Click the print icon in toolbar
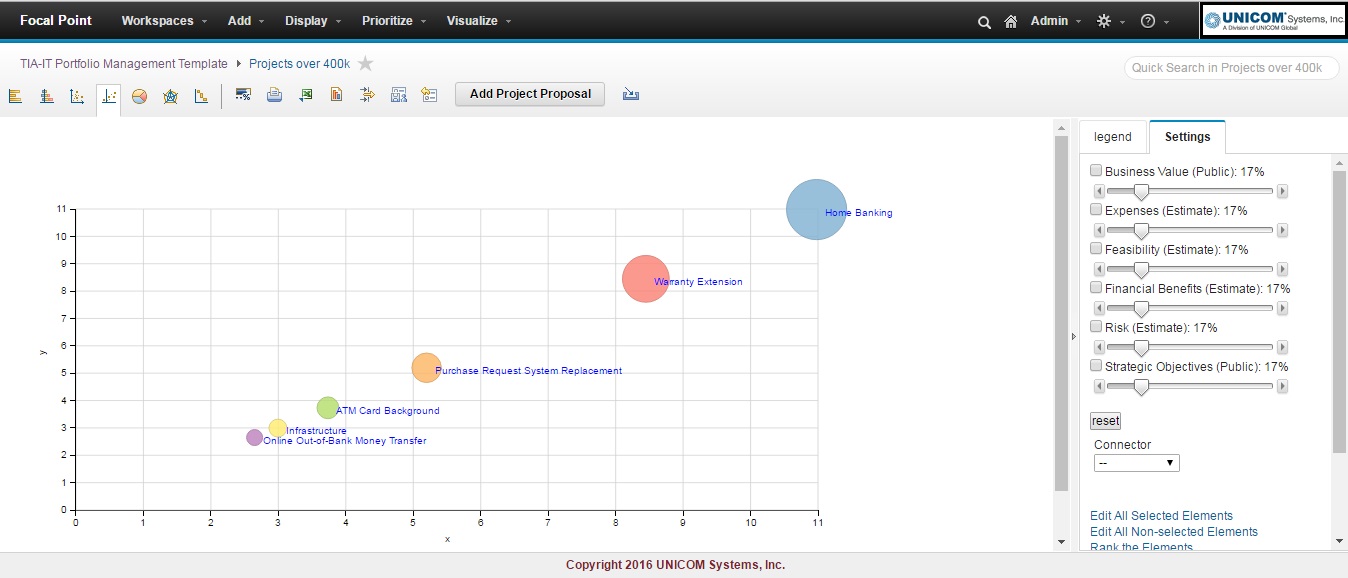This screenshot has width=1348, height=578. click(x=274, y=94)
